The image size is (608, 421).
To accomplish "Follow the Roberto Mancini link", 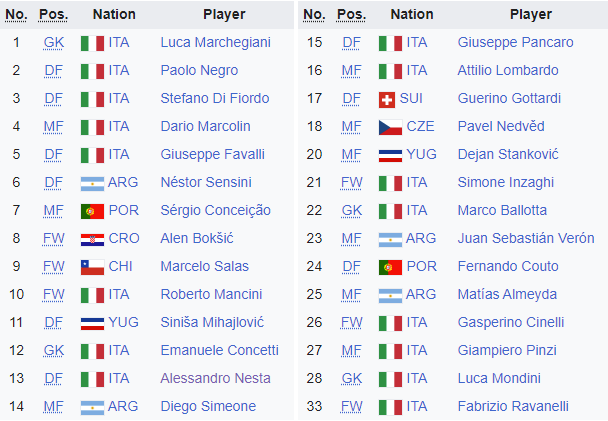I will (211, 294).
